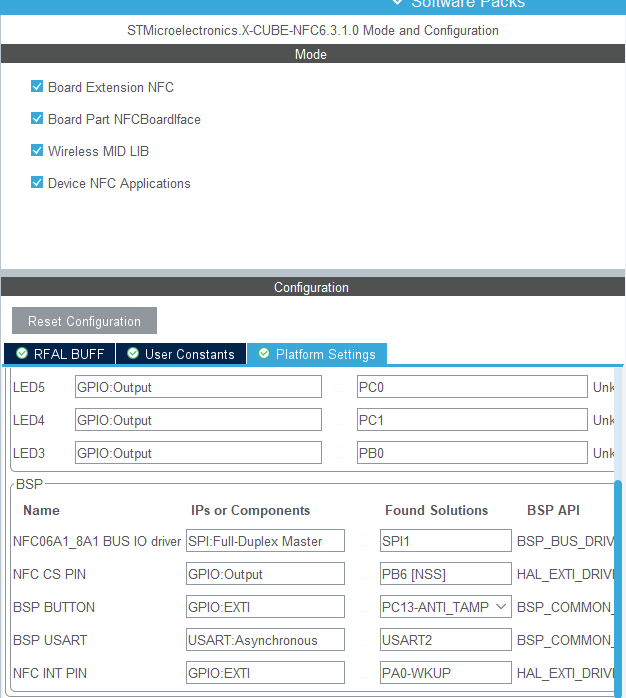Click LED5 GPIO:Output field

198,387
